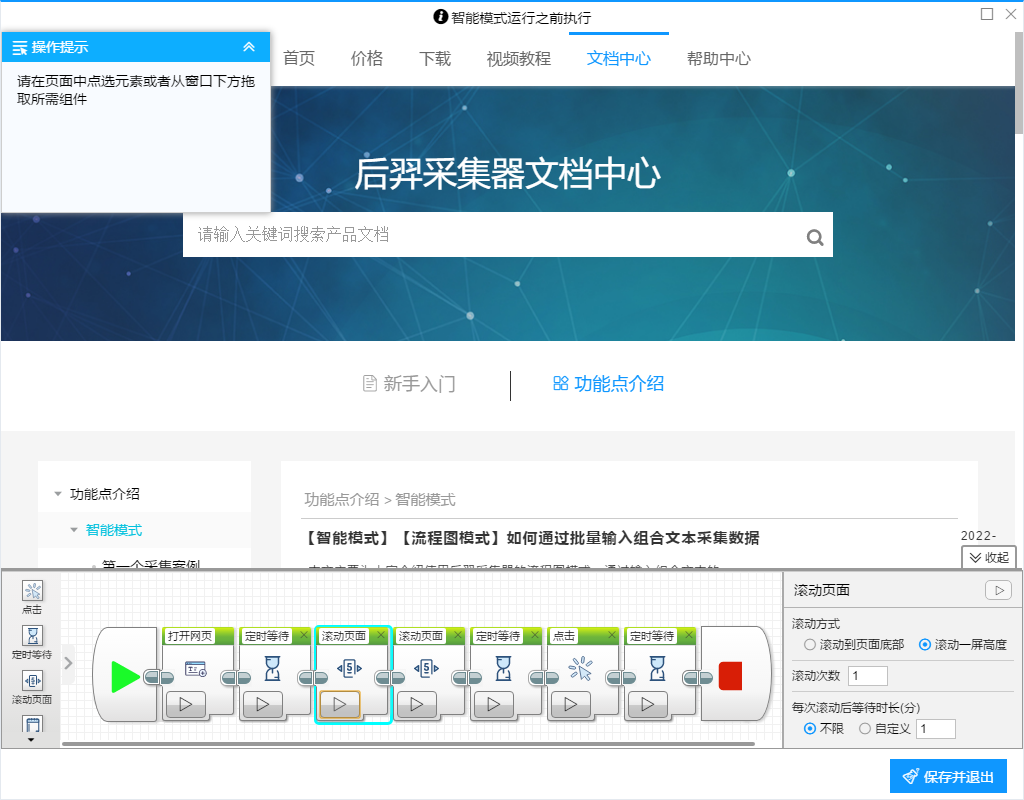This screenshot has width=1024, height=800.
Task: Remove the highlighted 滚动页面 block with its X
Action: point(381,635)
